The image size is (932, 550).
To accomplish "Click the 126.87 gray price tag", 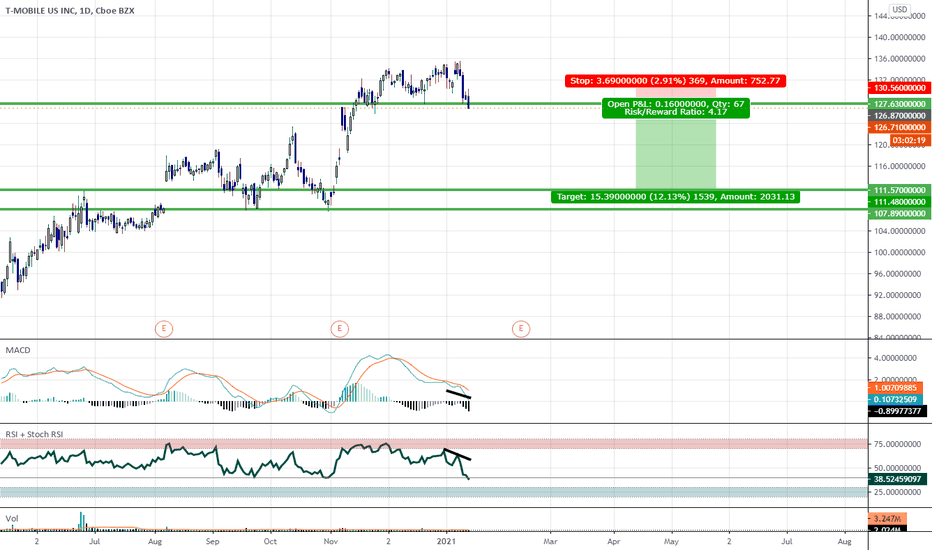I will [899, 116].
